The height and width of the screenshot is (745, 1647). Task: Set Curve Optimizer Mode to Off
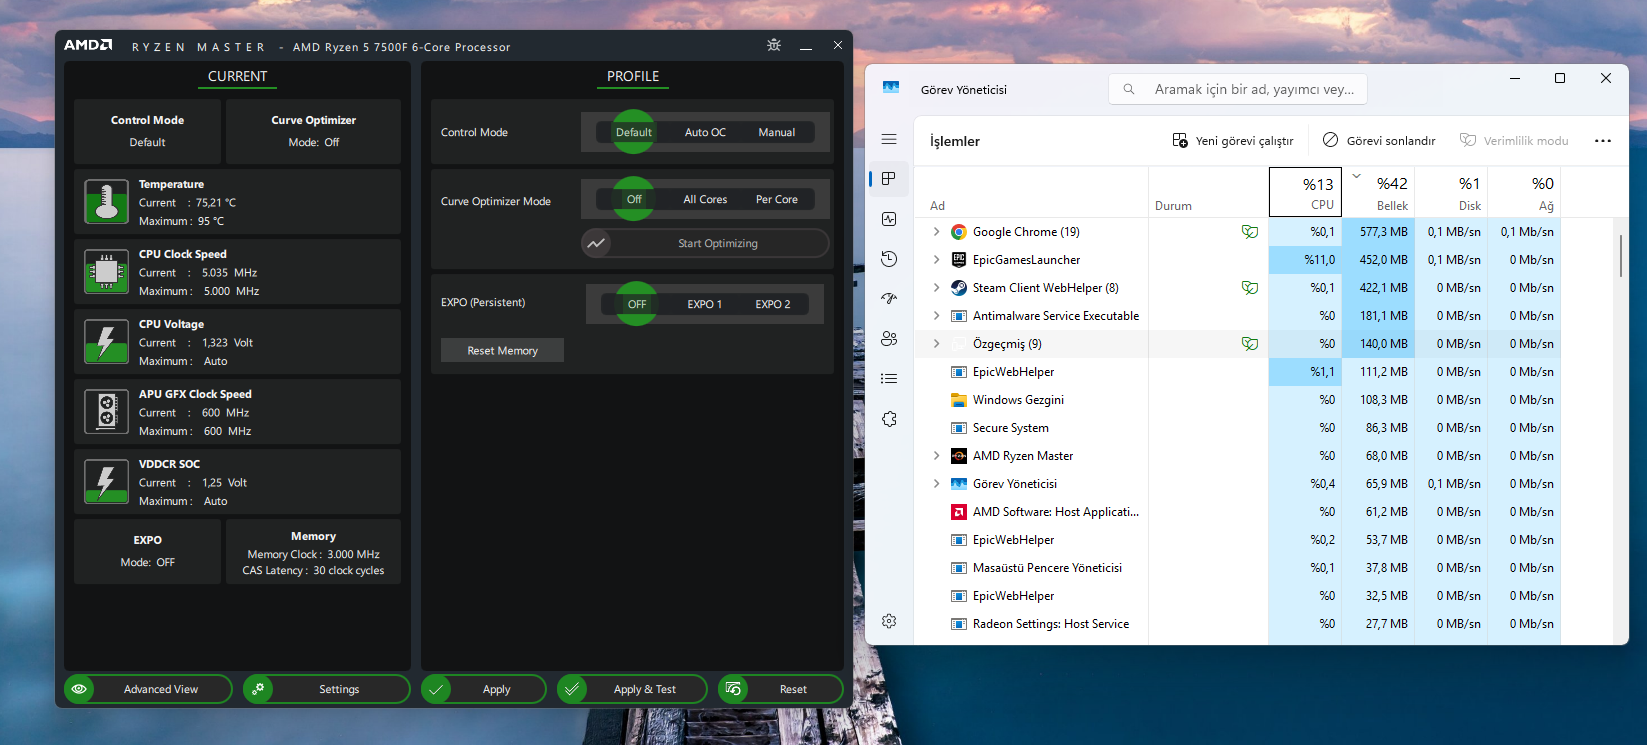(x=634, y=199)
